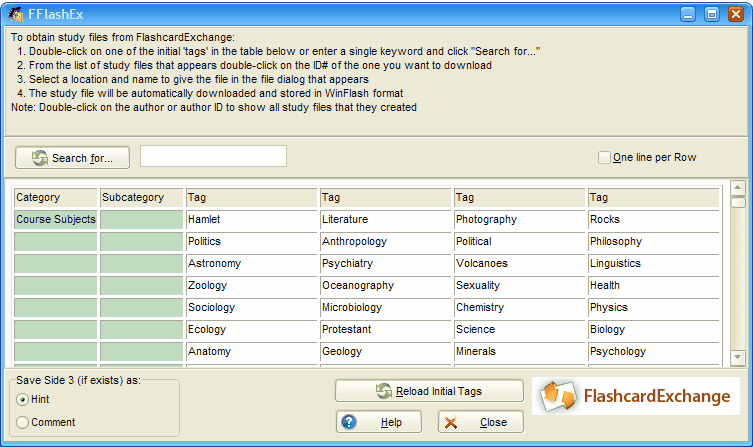
Task: Select the Zoology tag
Action: point(252,286)
